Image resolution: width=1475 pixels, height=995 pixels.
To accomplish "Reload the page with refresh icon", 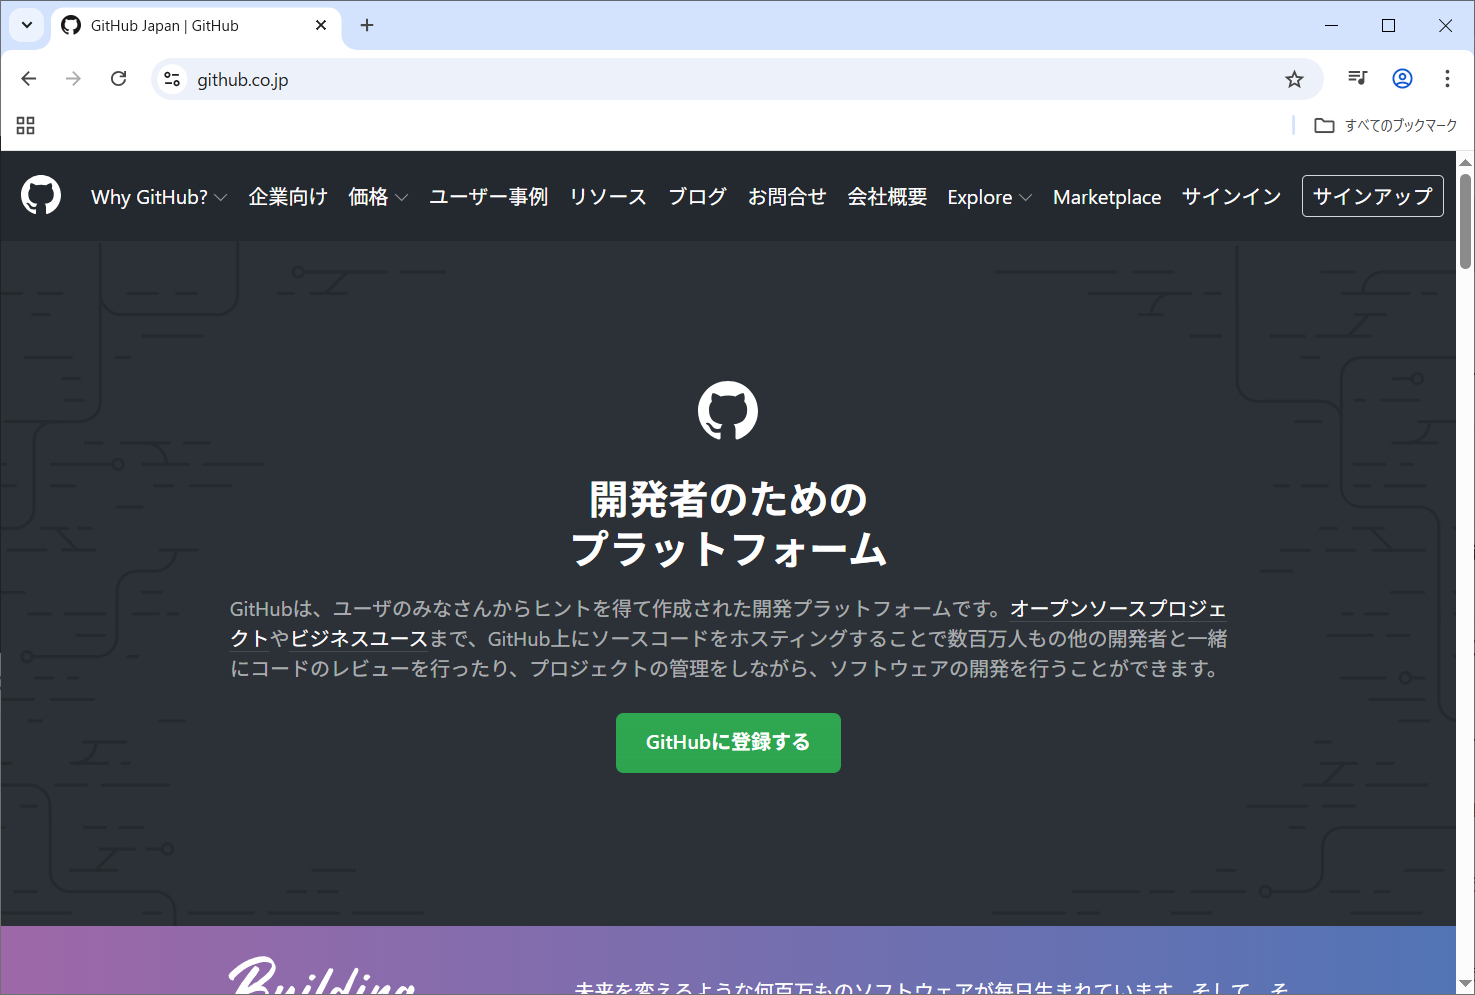I will pyautogui.click(x=118, y=79).
